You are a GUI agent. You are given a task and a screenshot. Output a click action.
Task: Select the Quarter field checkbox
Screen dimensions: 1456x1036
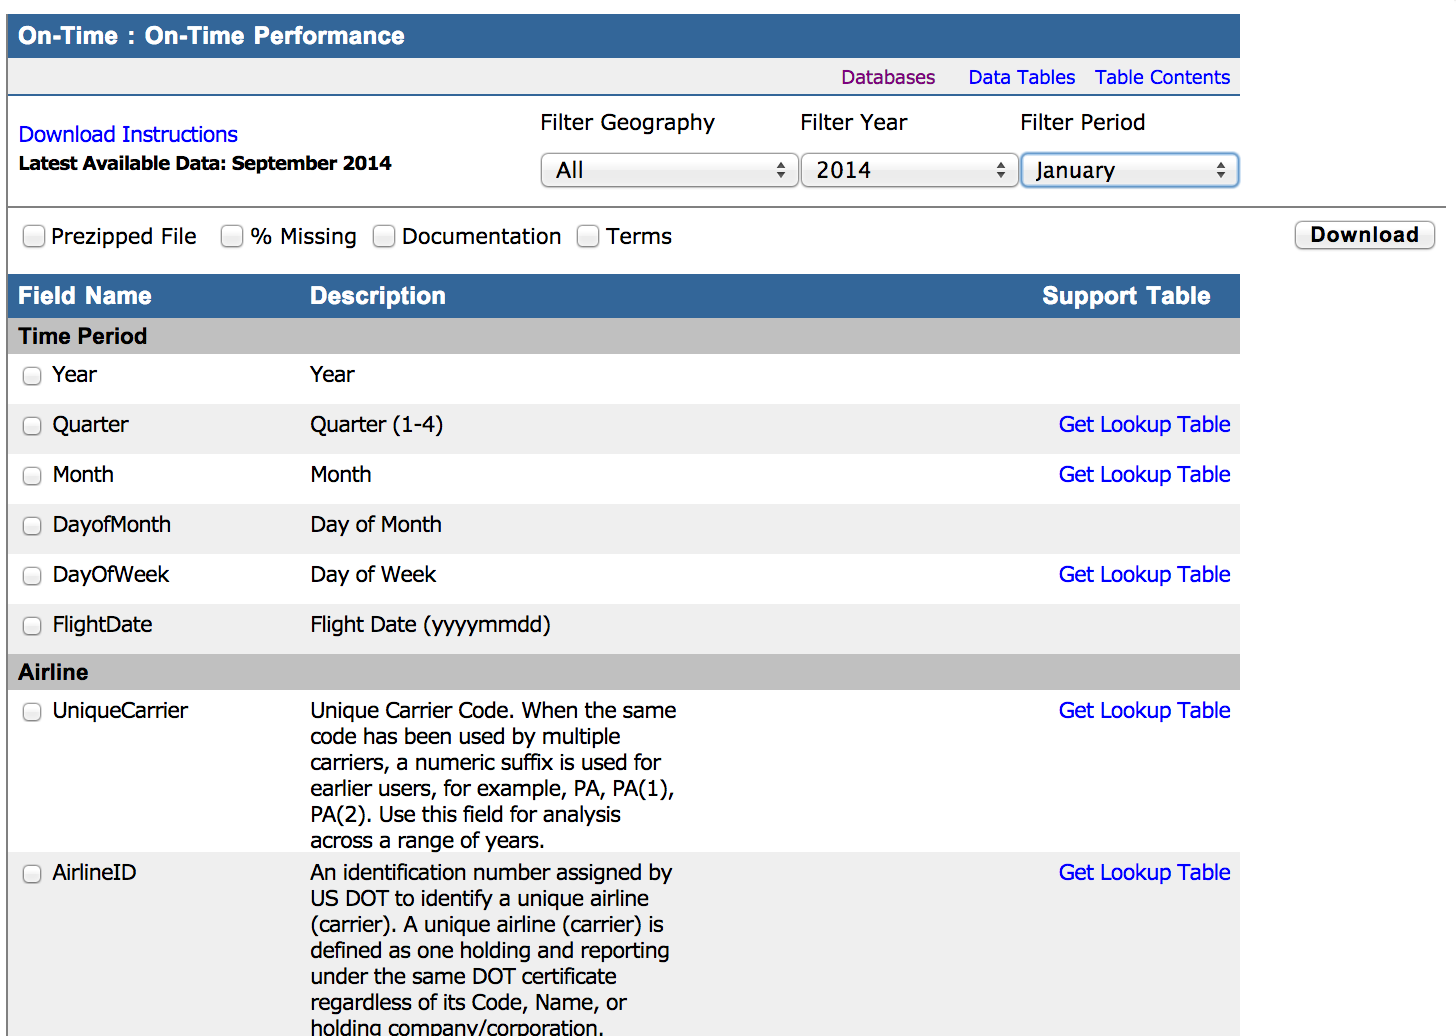[32, 425]
